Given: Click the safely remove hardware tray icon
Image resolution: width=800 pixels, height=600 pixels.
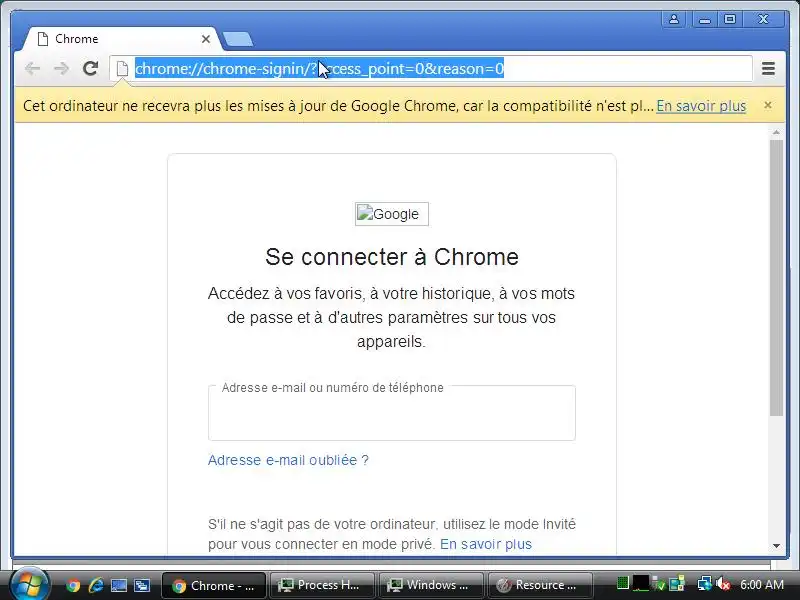Looking at the screenshot, I should (x=659, y=584).
